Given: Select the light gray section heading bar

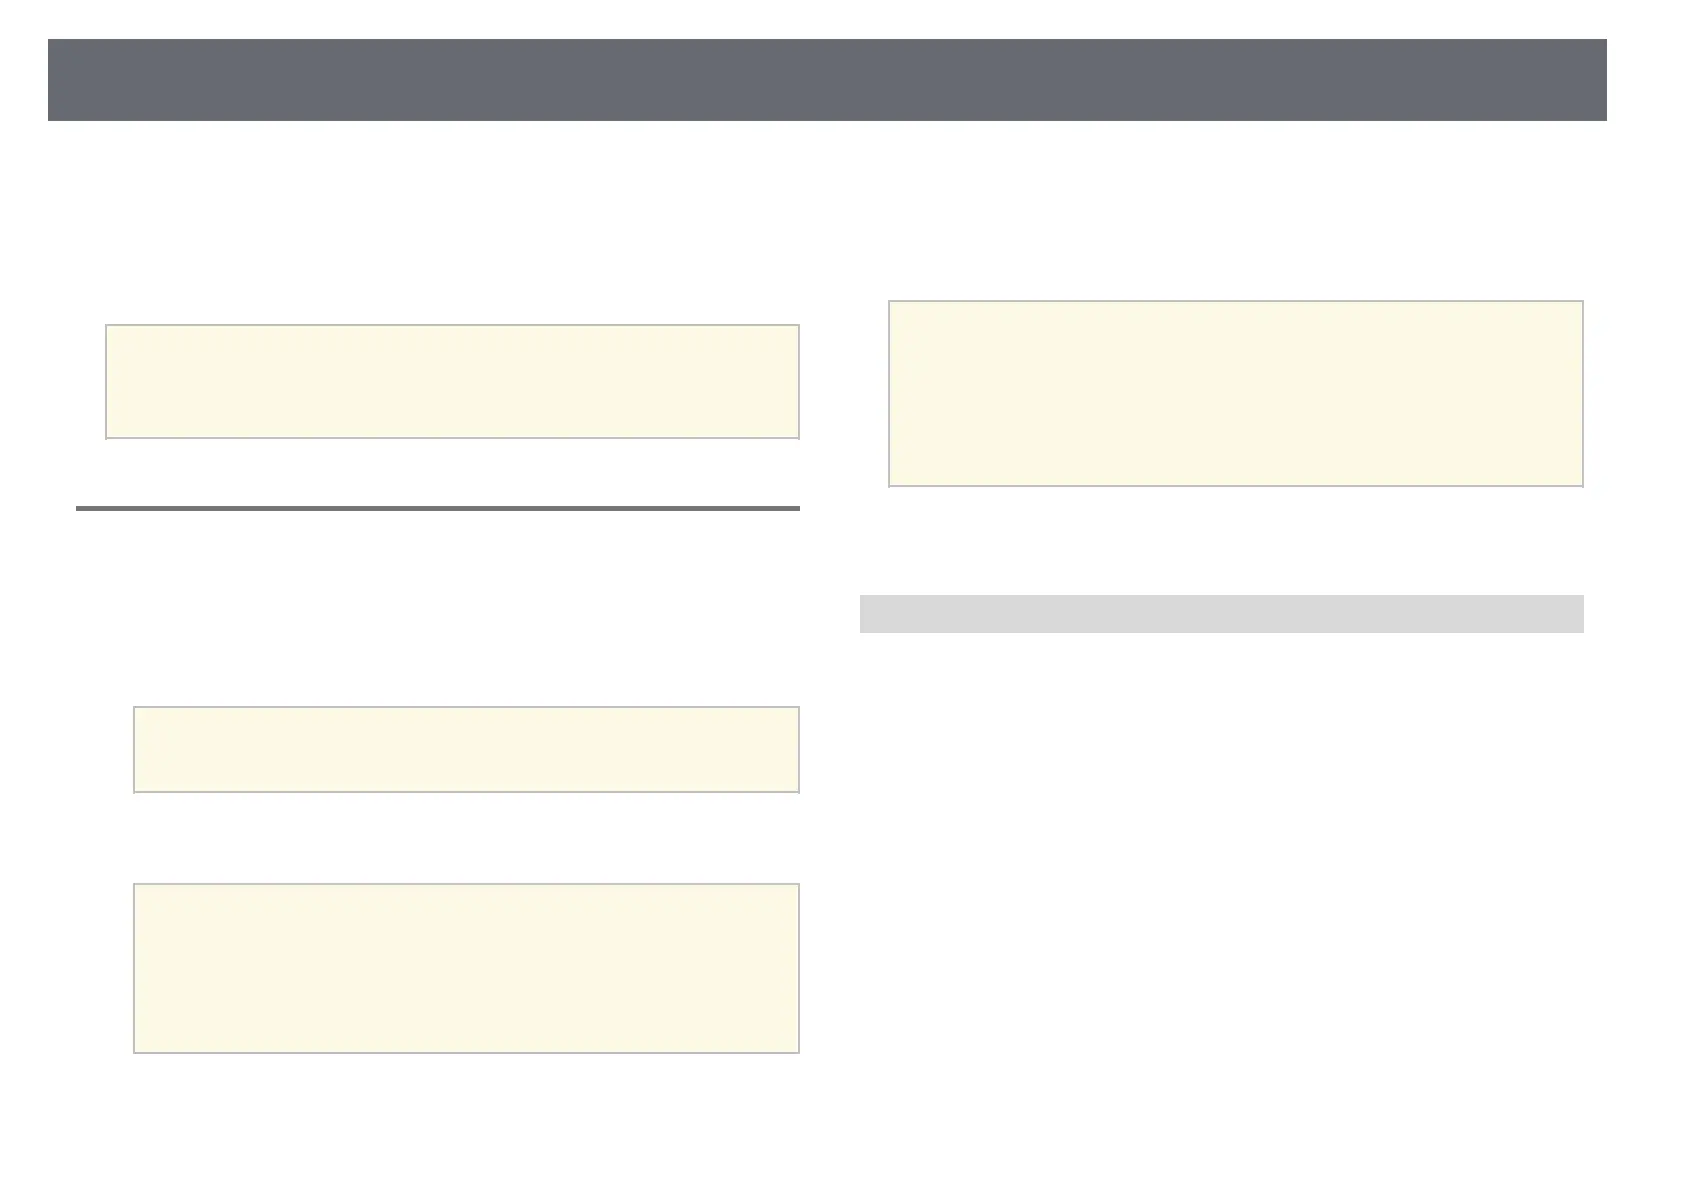Looking at the screenshot, I should click(1221, 614).
